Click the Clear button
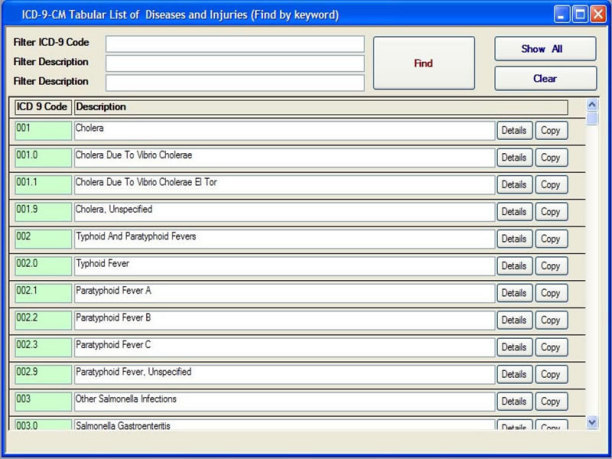 coord(545,78)
